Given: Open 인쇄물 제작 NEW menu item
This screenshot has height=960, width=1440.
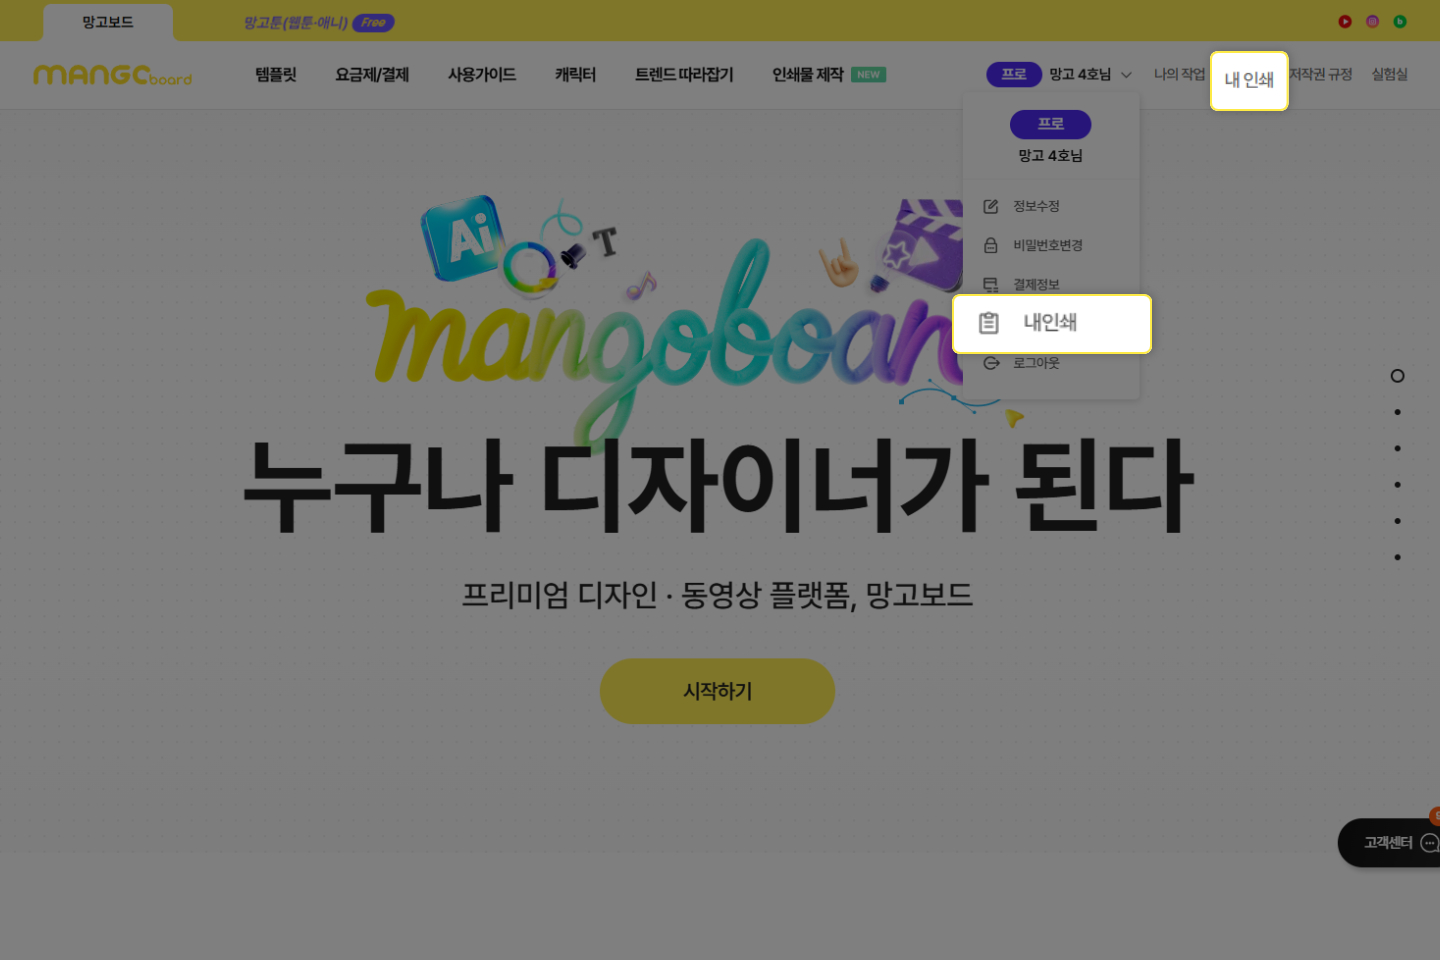Looking at the screenshot, I should pos(829,75).
